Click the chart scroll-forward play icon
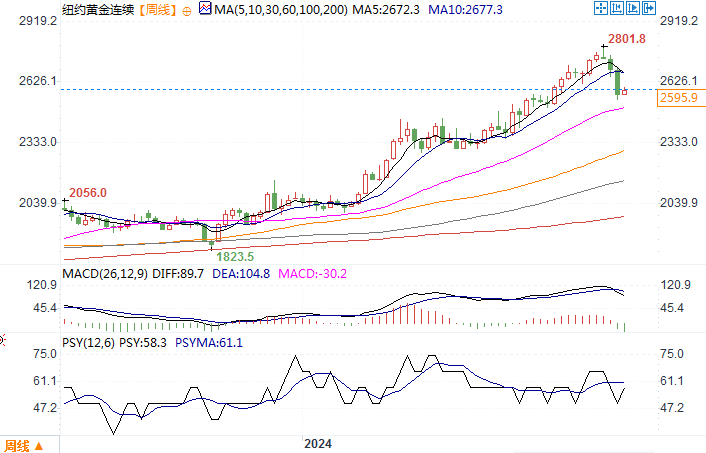The height and width of the screenshot is (453, 706). [633, 8]
